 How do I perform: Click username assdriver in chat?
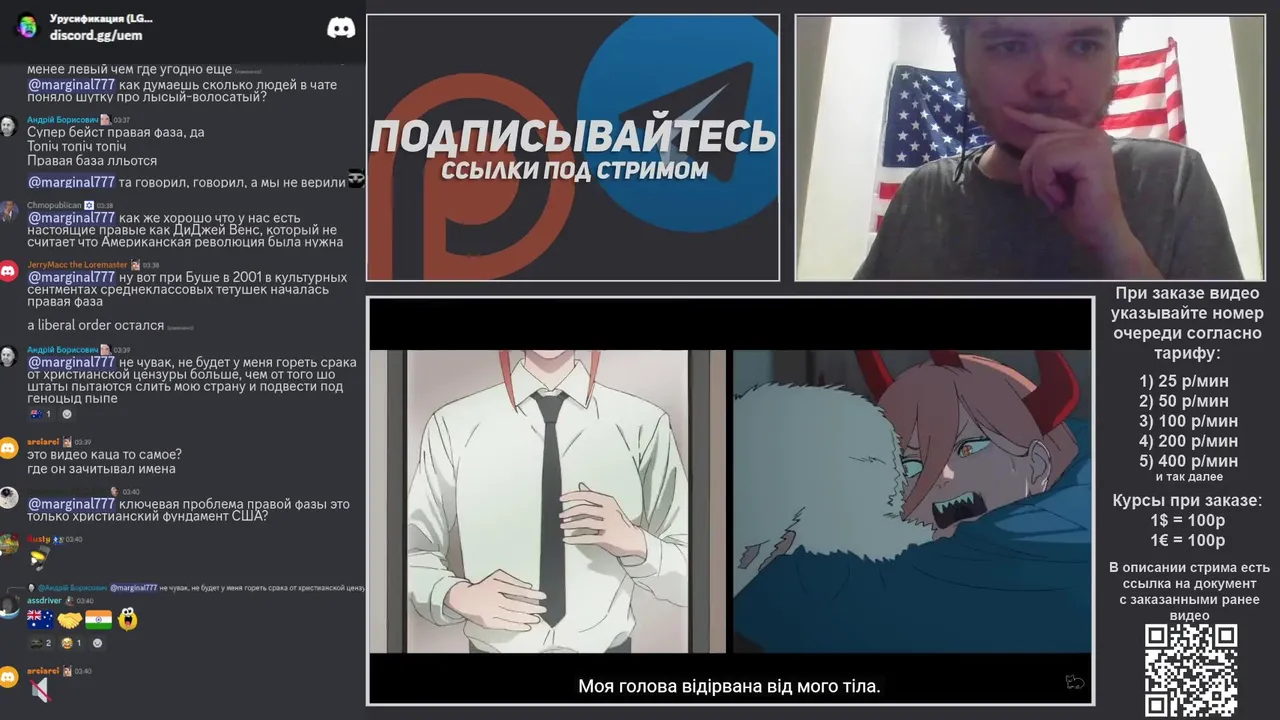pyautogui.click(x=44, y=601)
